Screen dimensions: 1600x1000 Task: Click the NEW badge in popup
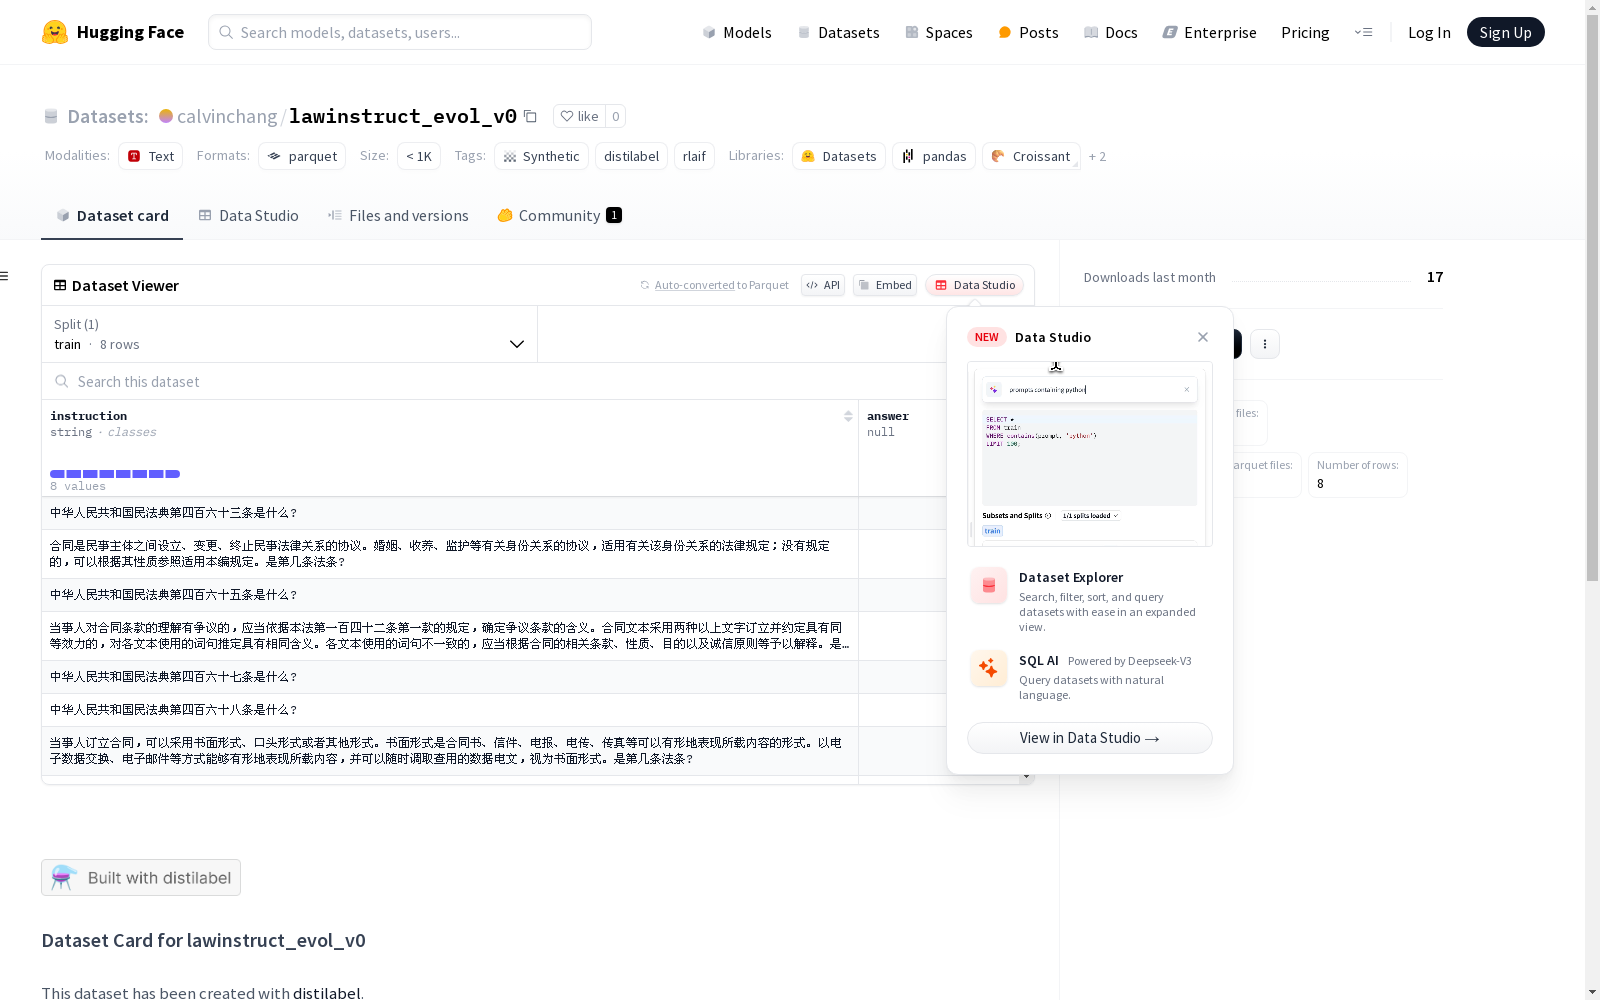[986, 337]
